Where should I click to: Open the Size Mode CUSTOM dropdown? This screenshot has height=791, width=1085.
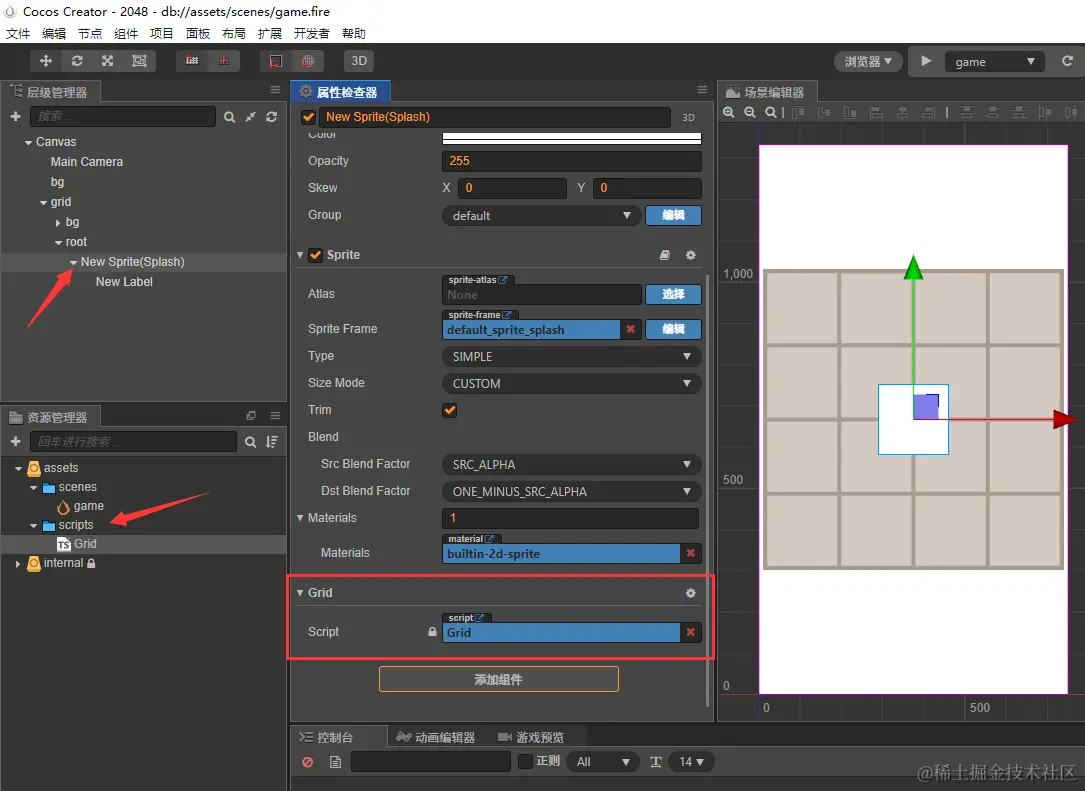(572, 383)
